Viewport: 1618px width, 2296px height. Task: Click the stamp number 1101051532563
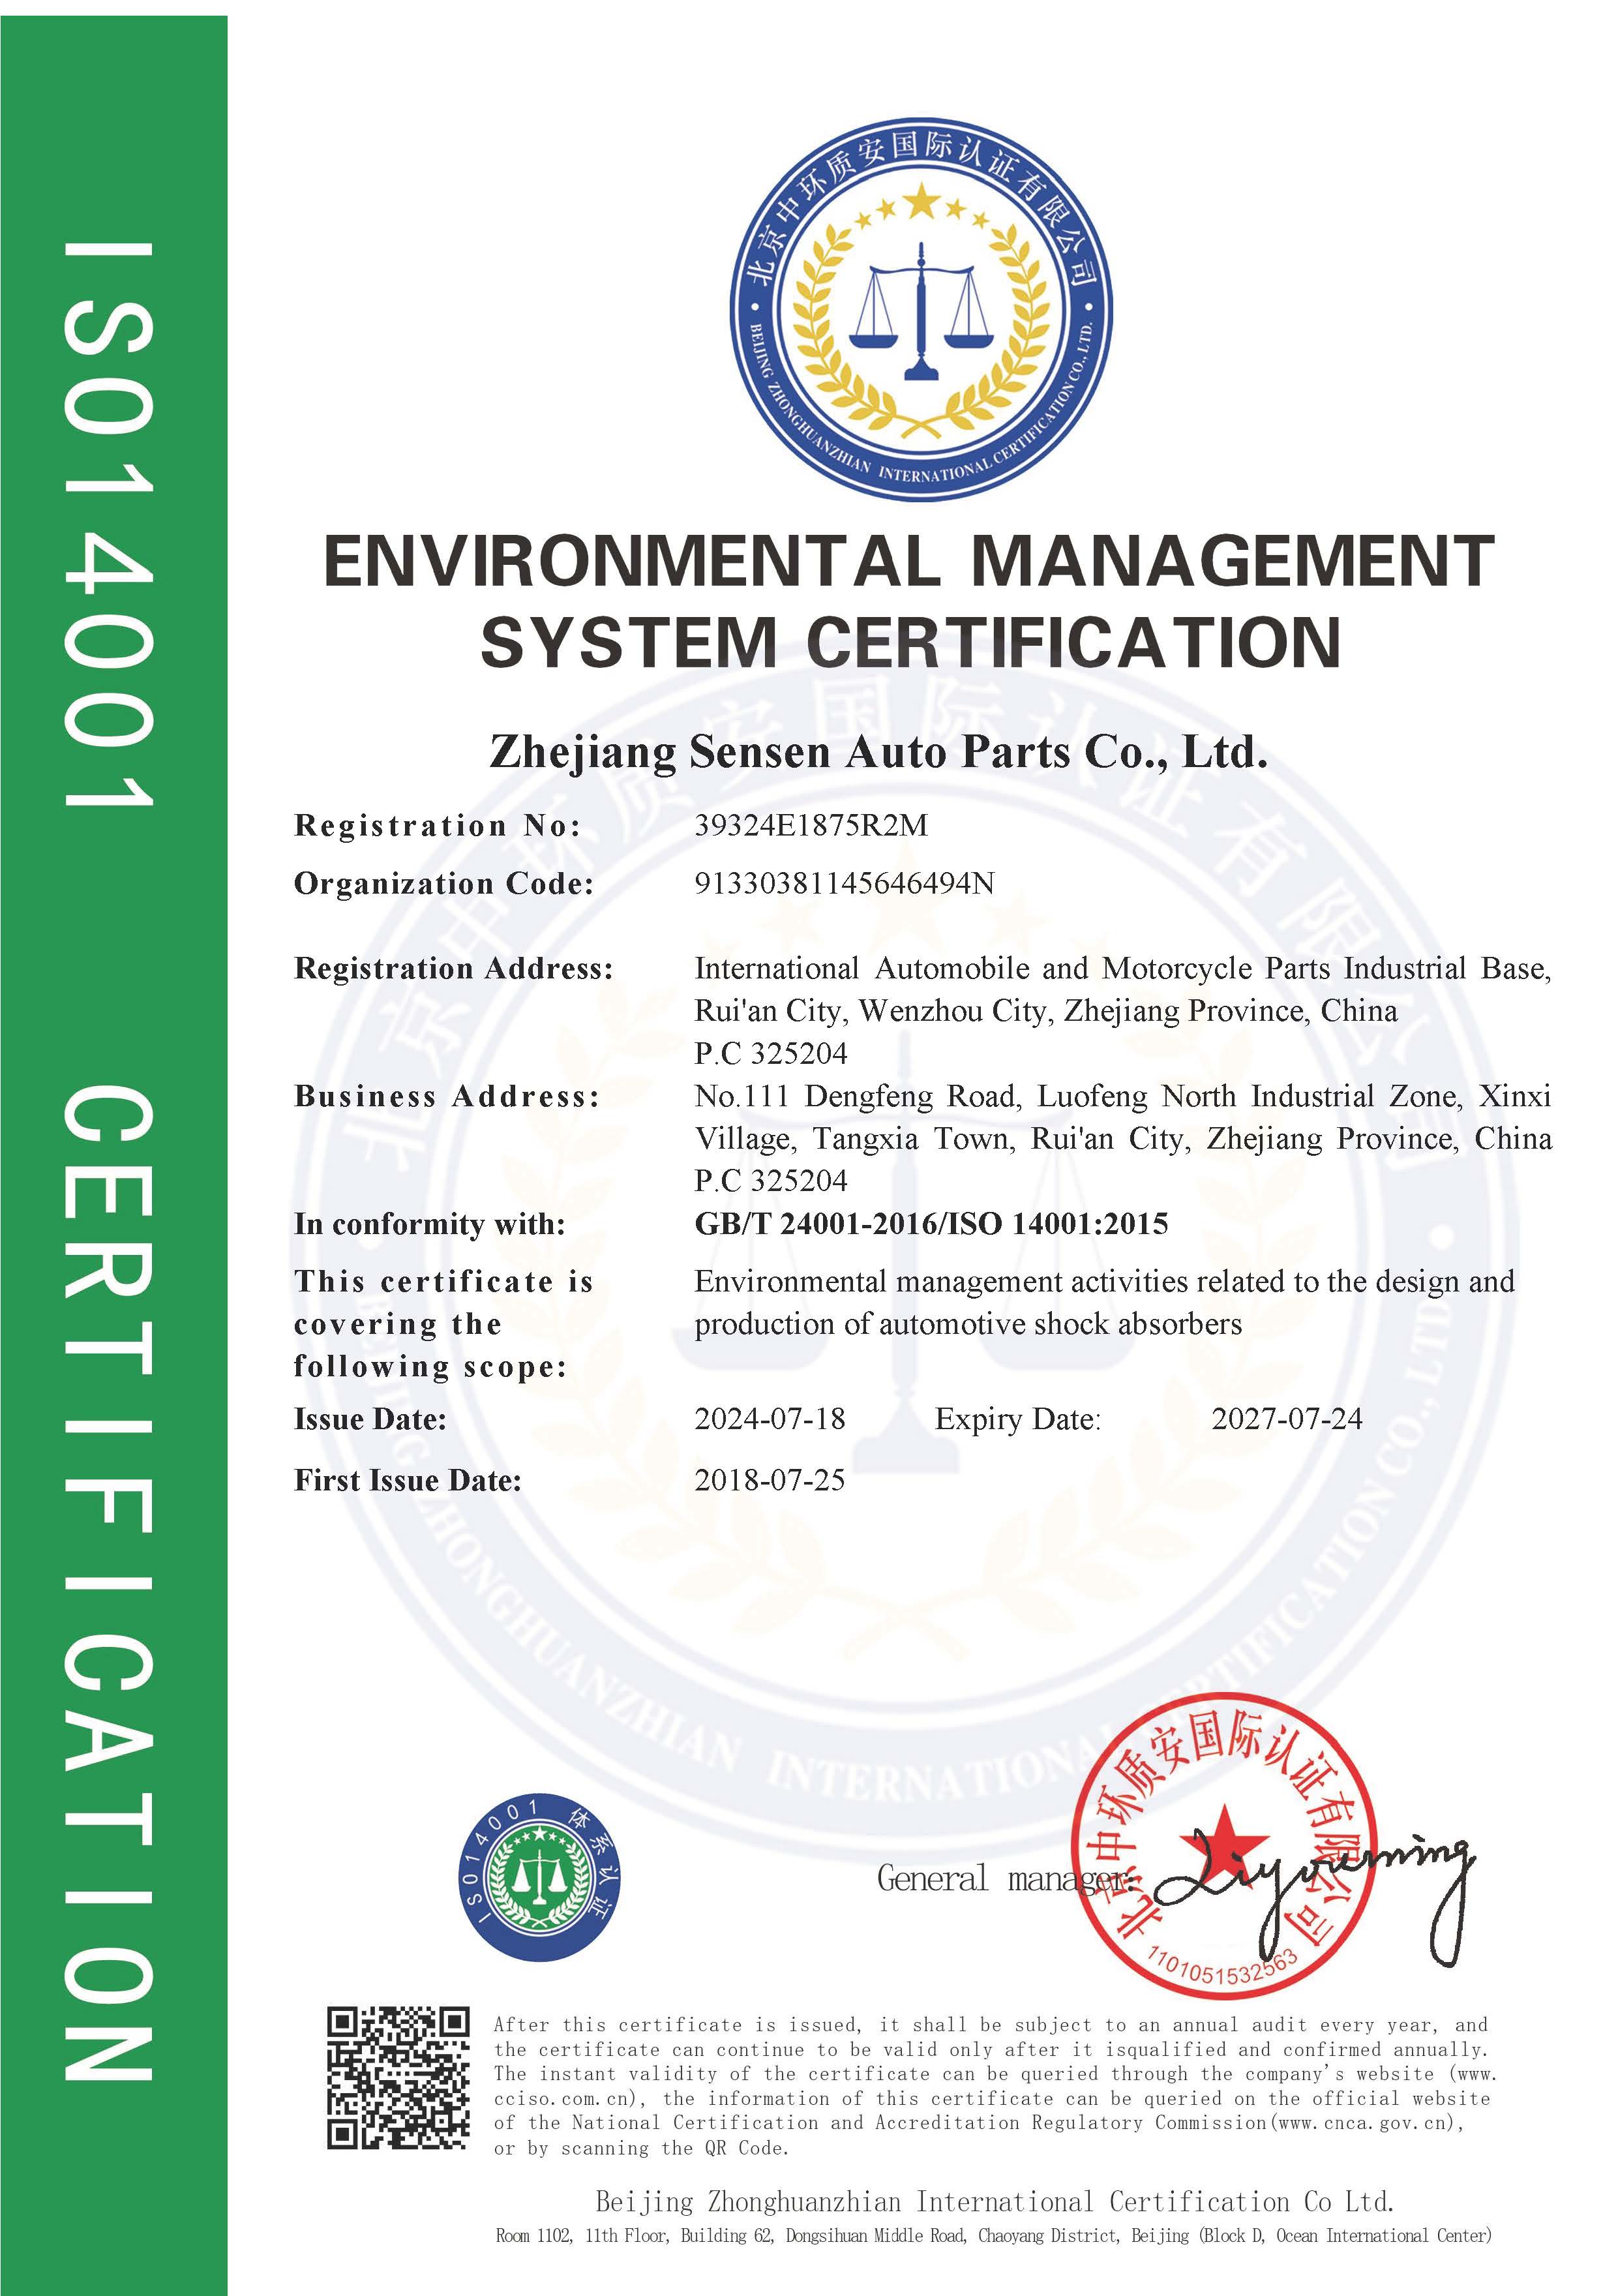click(1222, 1965)
